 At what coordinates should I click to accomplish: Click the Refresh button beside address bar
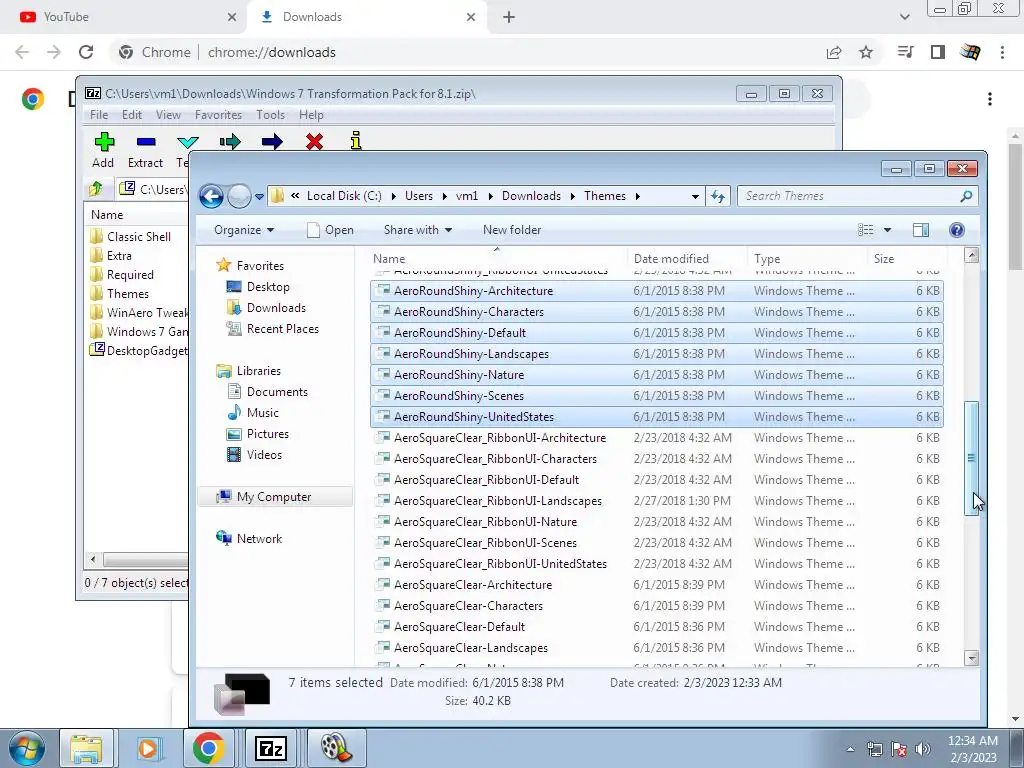(x=718, y=196)
